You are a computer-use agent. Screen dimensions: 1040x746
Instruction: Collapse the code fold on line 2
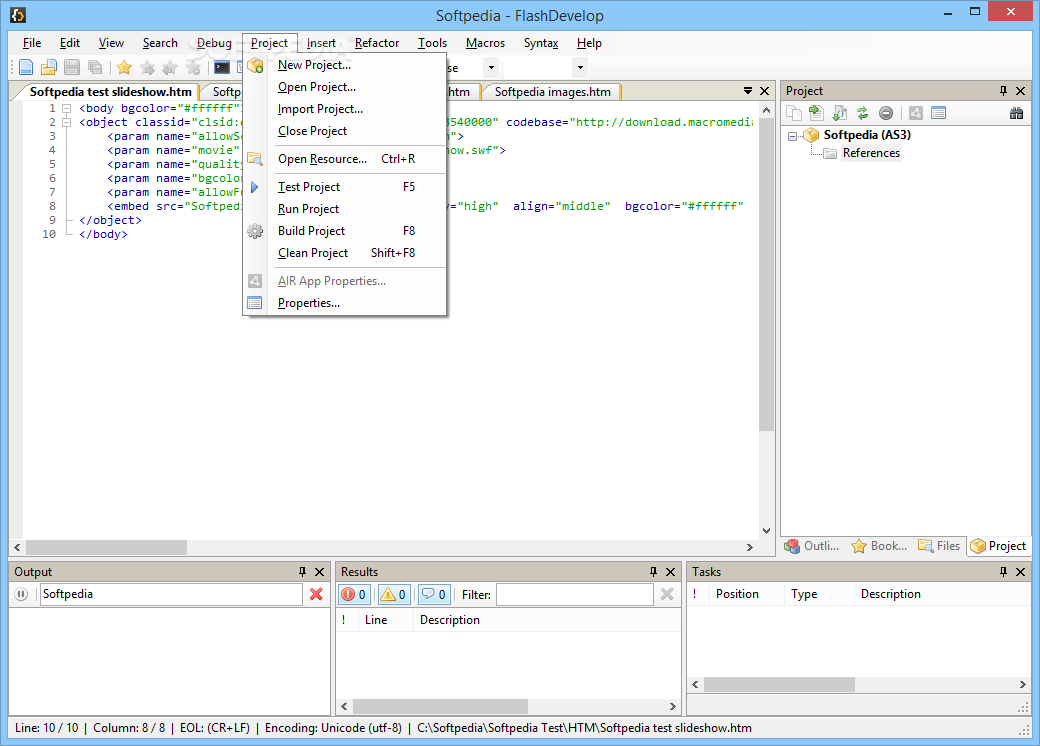[66, 122]
